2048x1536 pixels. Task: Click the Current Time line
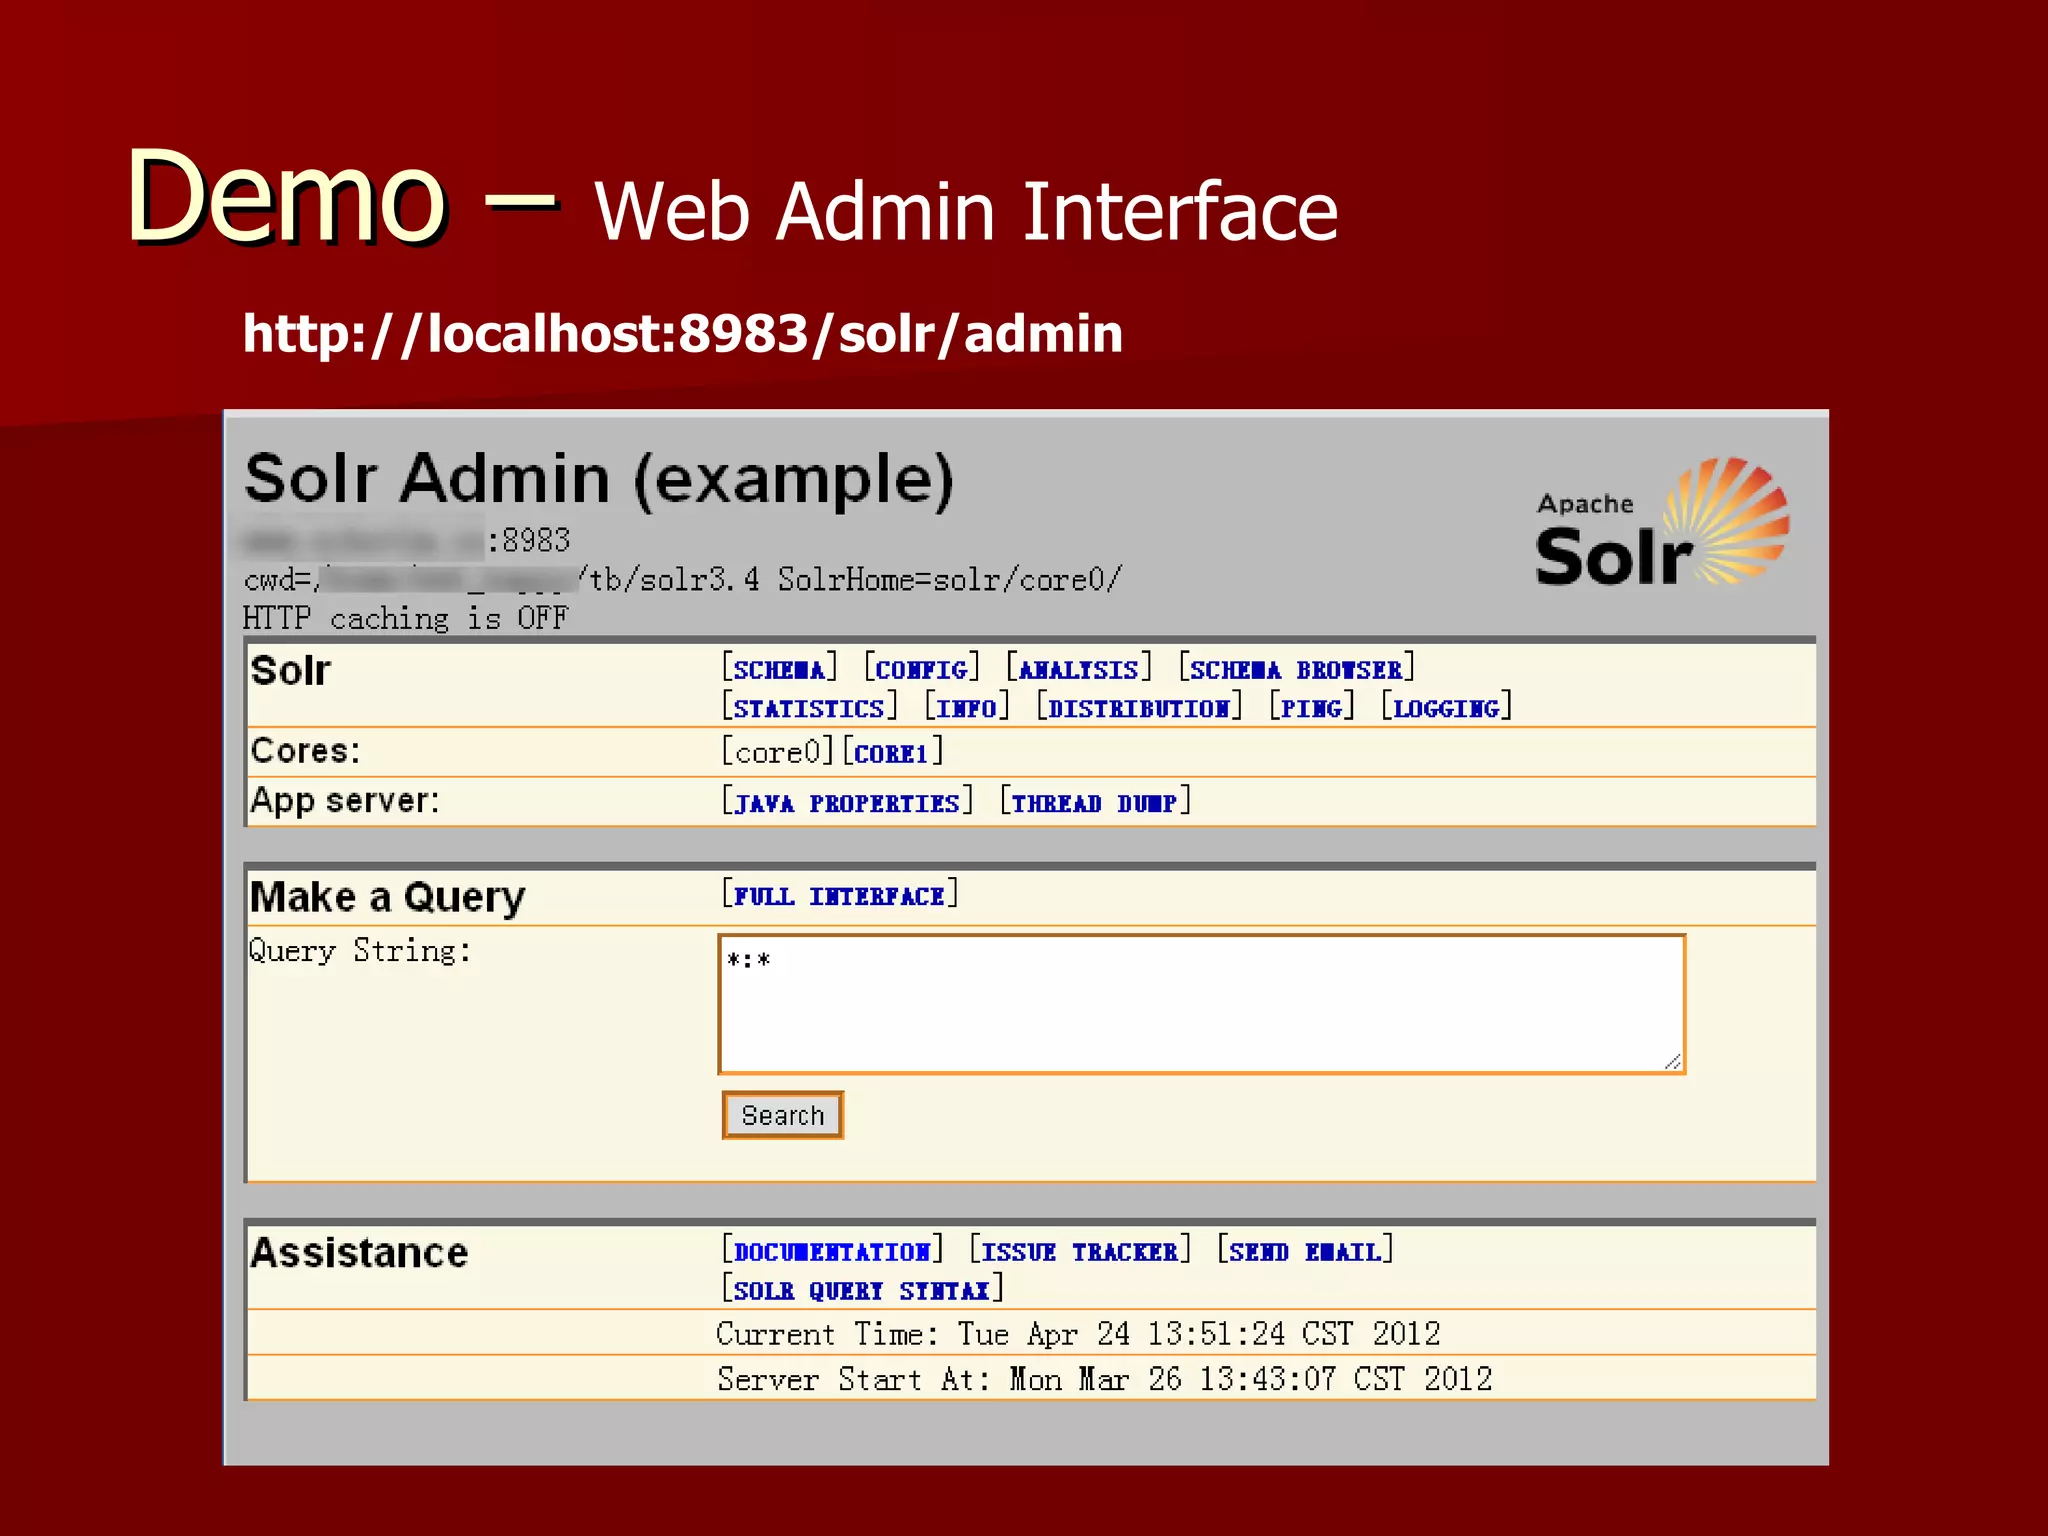point(1078,1333)
